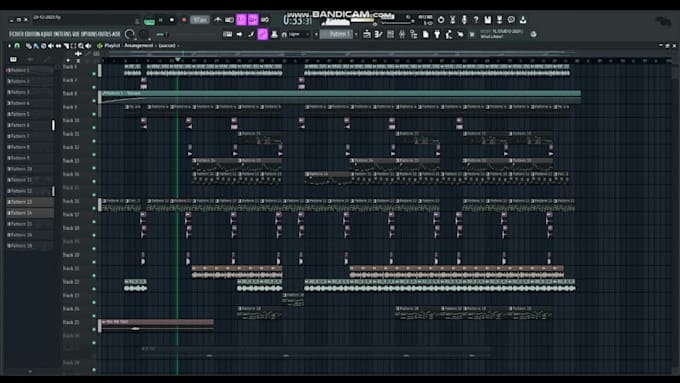
Task: Open the Browser window icon
Action: coord(414,34)
